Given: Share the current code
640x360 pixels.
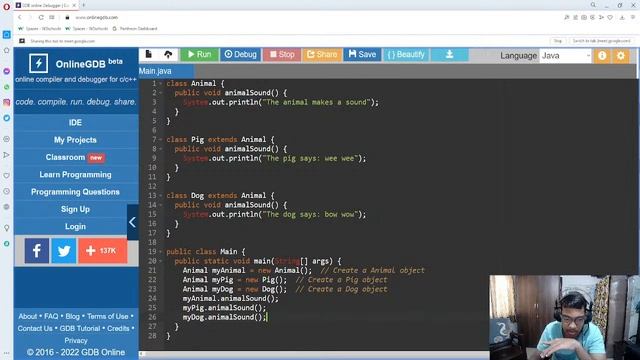Looking at the screenshot, I should 322,54.
